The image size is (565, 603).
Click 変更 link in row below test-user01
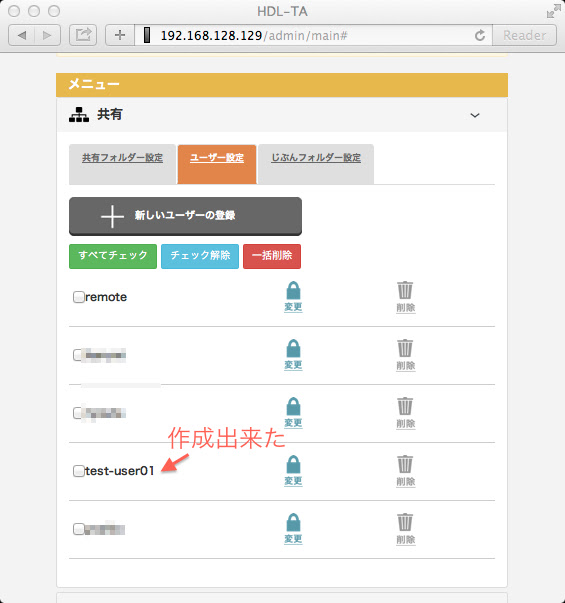pos(293,539)
